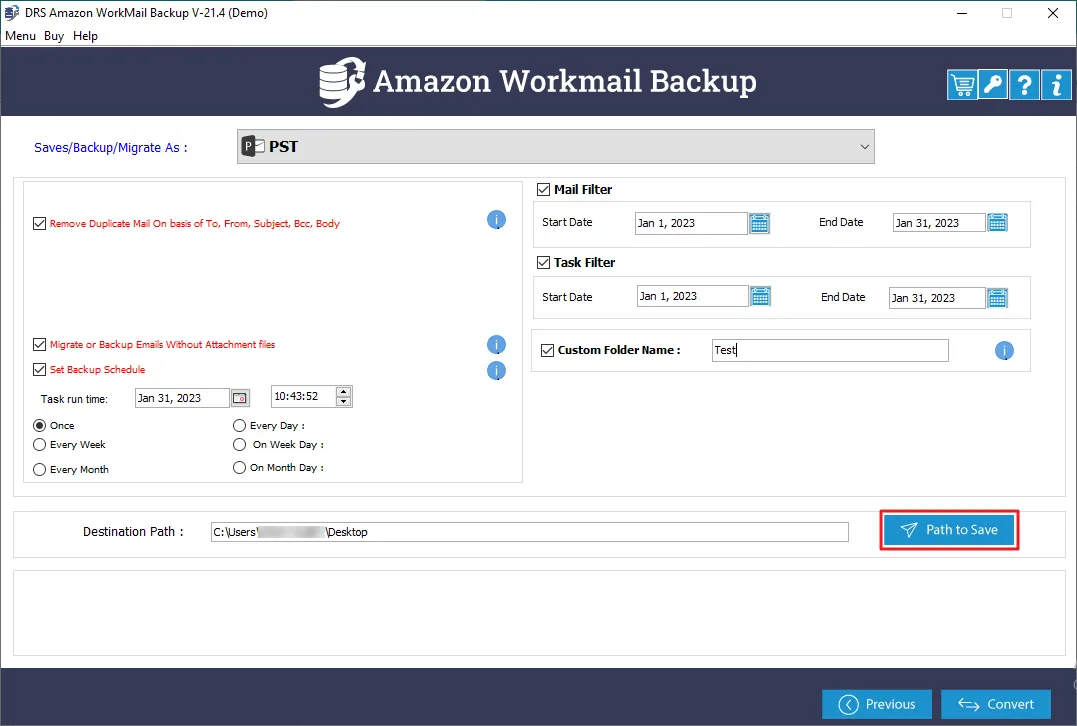The height and width of the screenshot is (726, 1077).
Task: Click the Mail Filter Start Date field
Action: pos(692,223)
